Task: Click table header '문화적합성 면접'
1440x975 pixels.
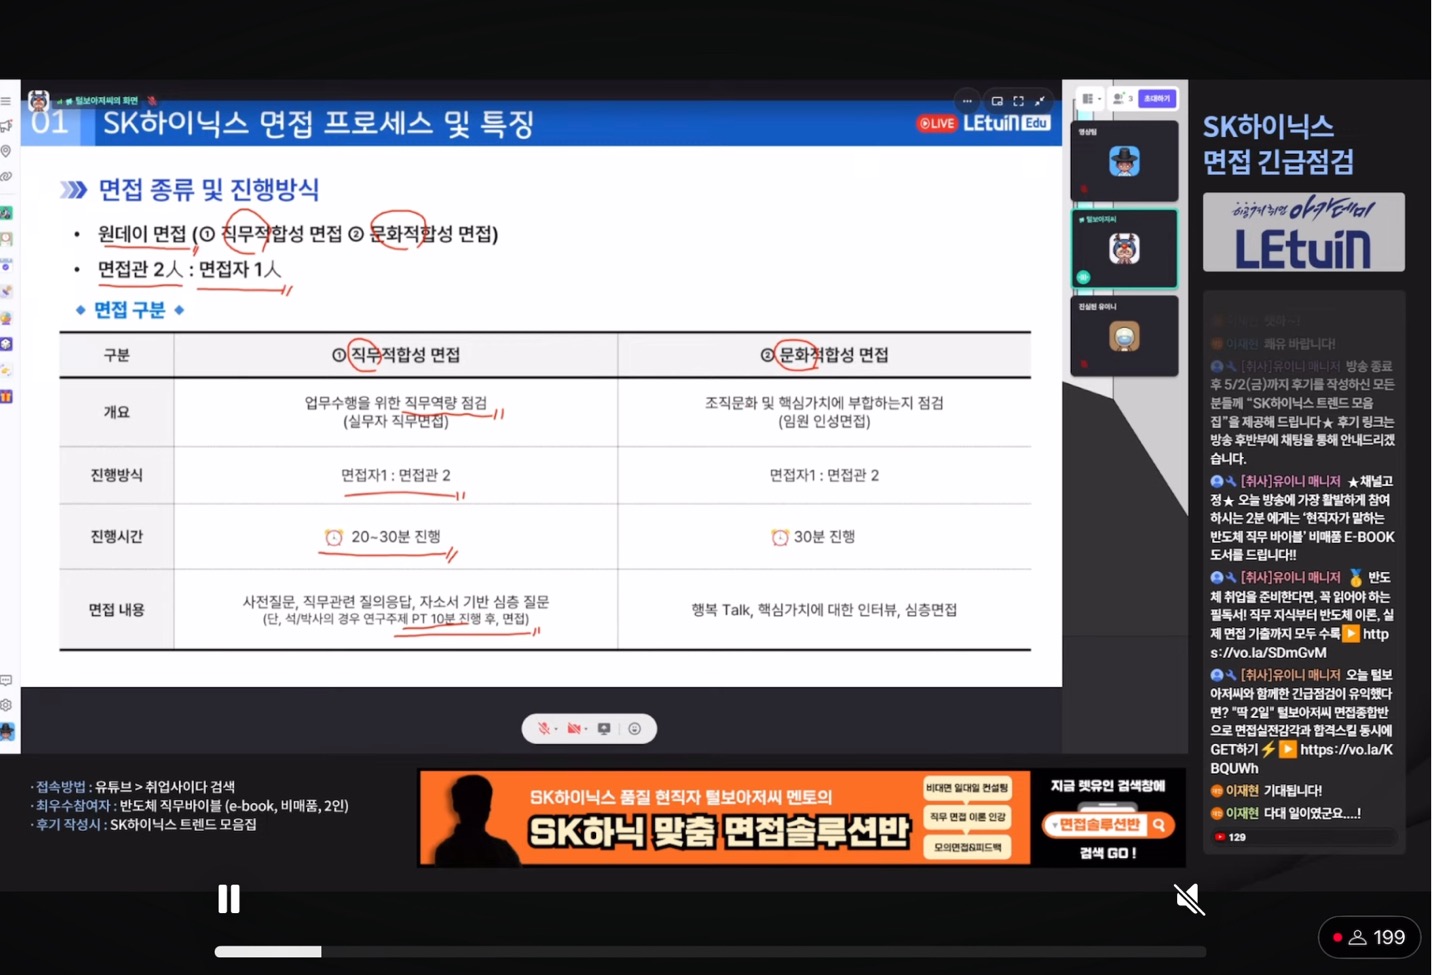Action: click(x=824, y=355)
